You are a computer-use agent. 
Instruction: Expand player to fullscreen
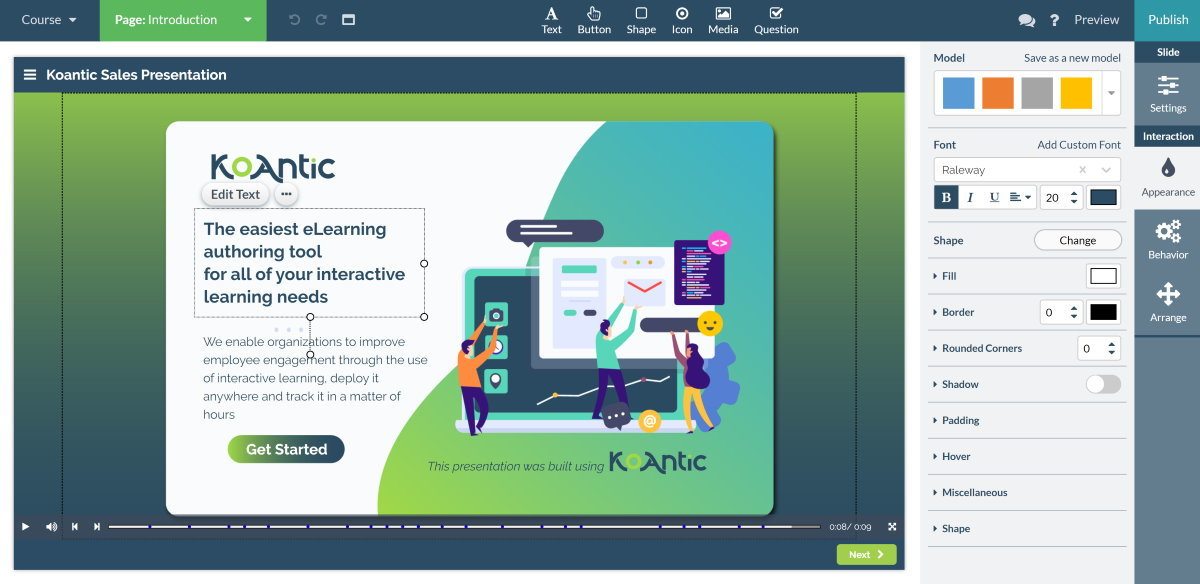892,527
